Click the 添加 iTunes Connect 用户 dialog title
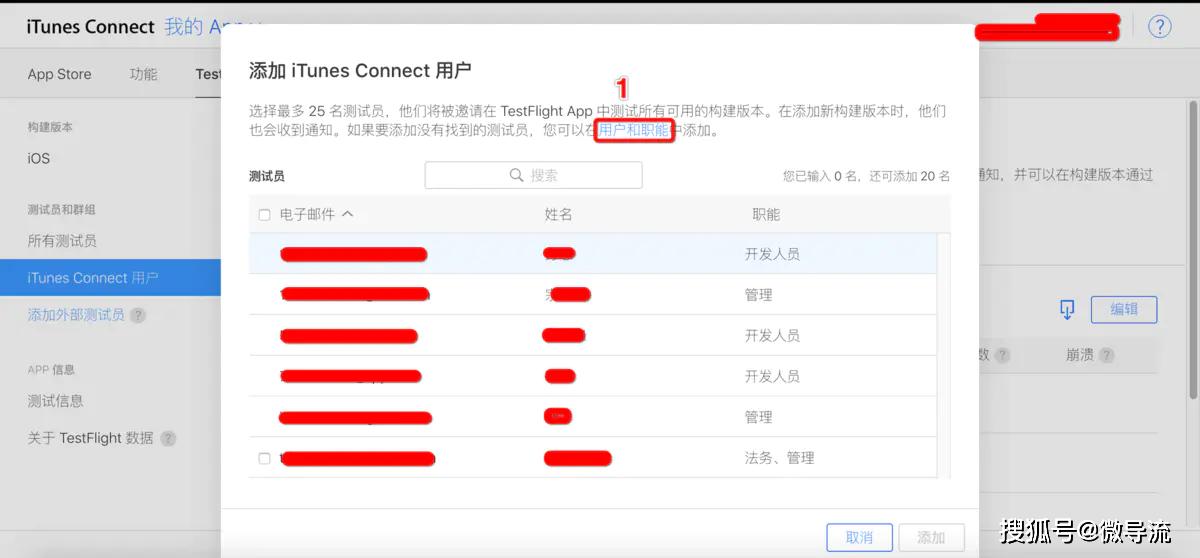Image resolution: width=1200 pixels, height=558 pixels. [360, 70]
